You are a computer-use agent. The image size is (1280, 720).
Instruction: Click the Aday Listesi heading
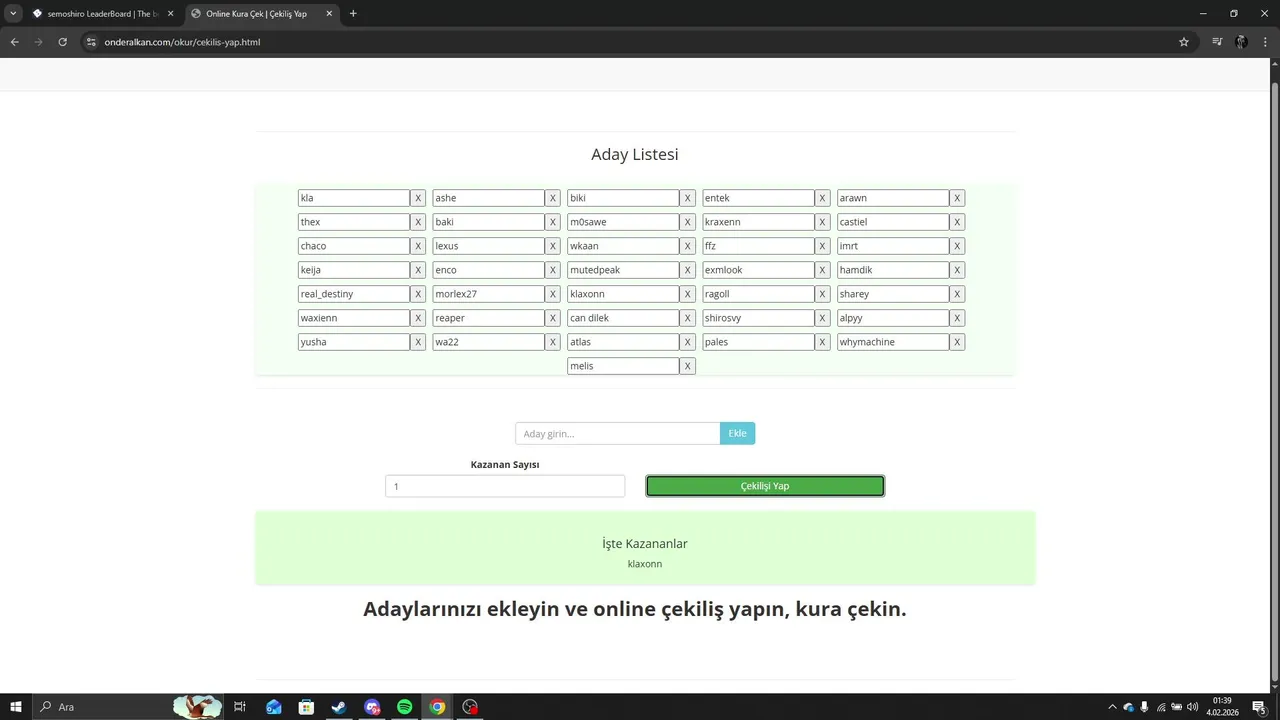click(635, 154)
